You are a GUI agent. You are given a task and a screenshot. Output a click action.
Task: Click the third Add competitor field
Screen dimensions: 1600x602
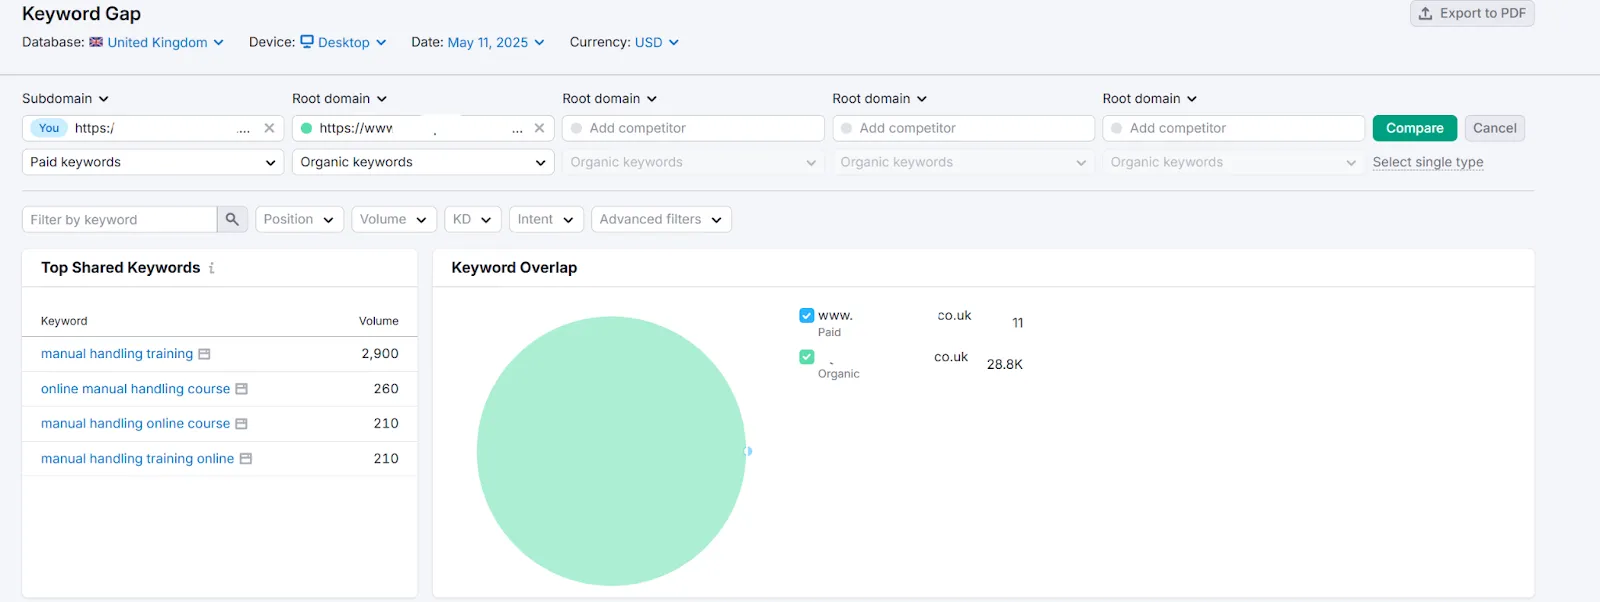693,128
